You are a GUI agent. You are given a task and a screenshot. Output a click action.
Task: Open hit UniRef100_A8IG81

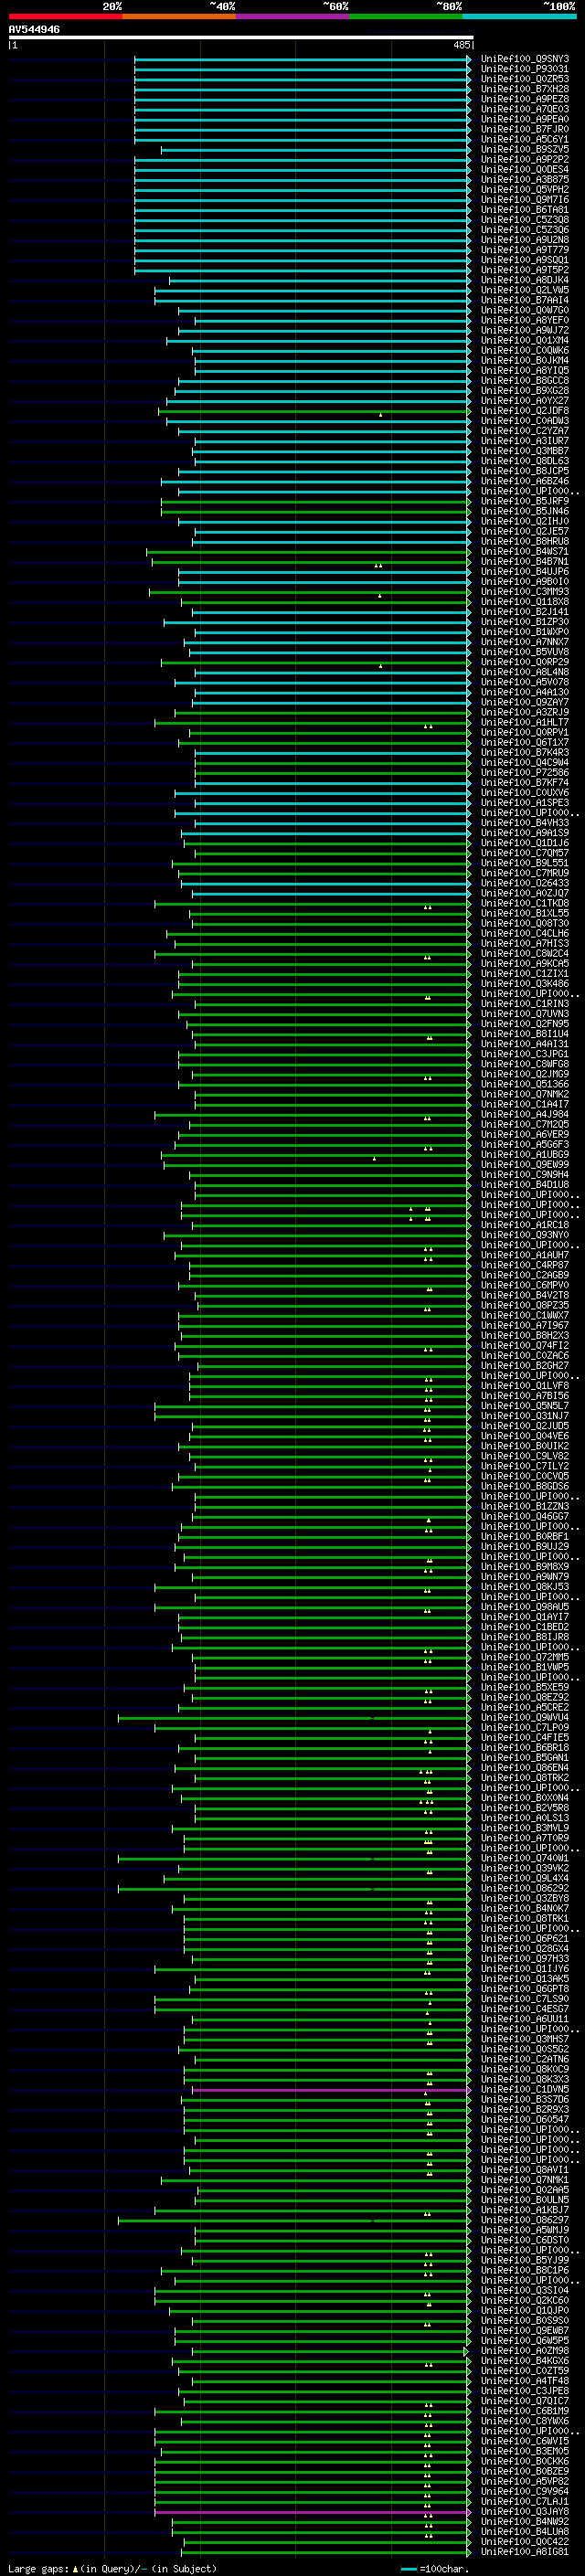pyautogui.click(x=525, y=2551)
